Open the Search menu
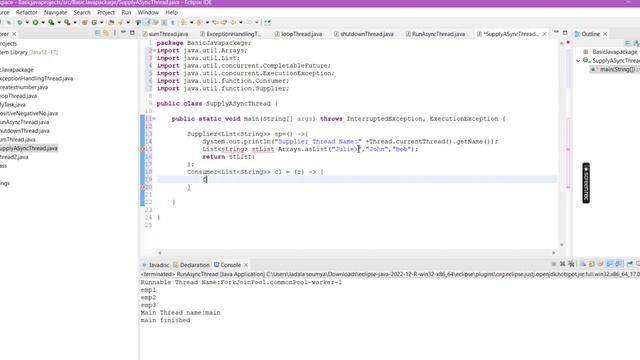 pyautogui.click(x=82, y=13)
